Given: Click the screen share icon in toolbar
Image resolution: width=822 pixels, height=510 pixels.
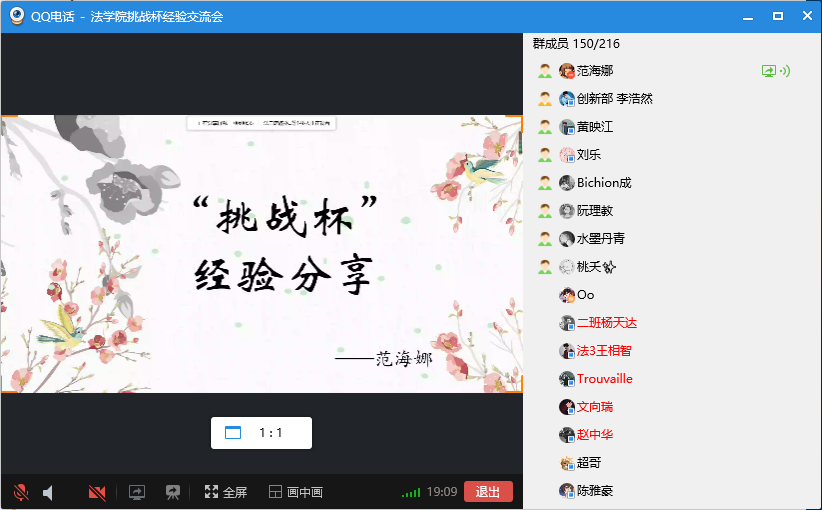Looking at the screenshot, I should (137, 492).
